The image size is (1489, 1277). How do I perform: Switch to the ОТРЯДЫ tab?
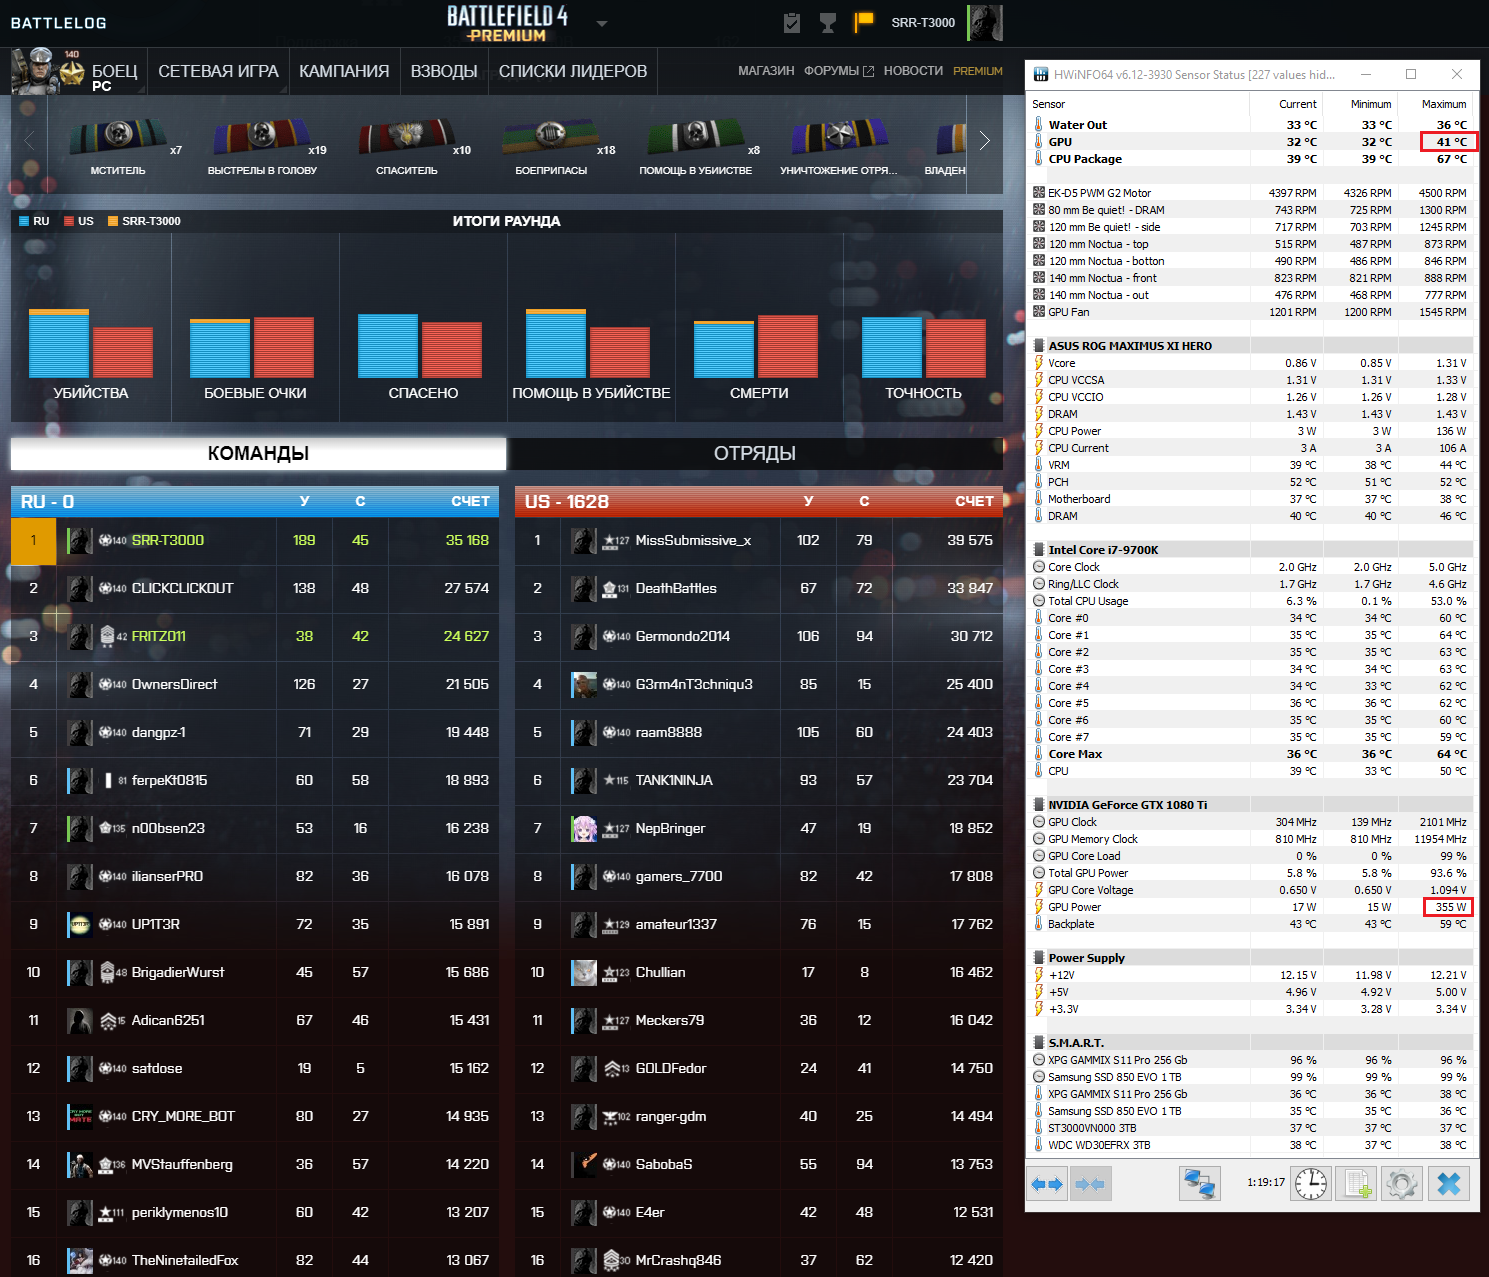755,453
